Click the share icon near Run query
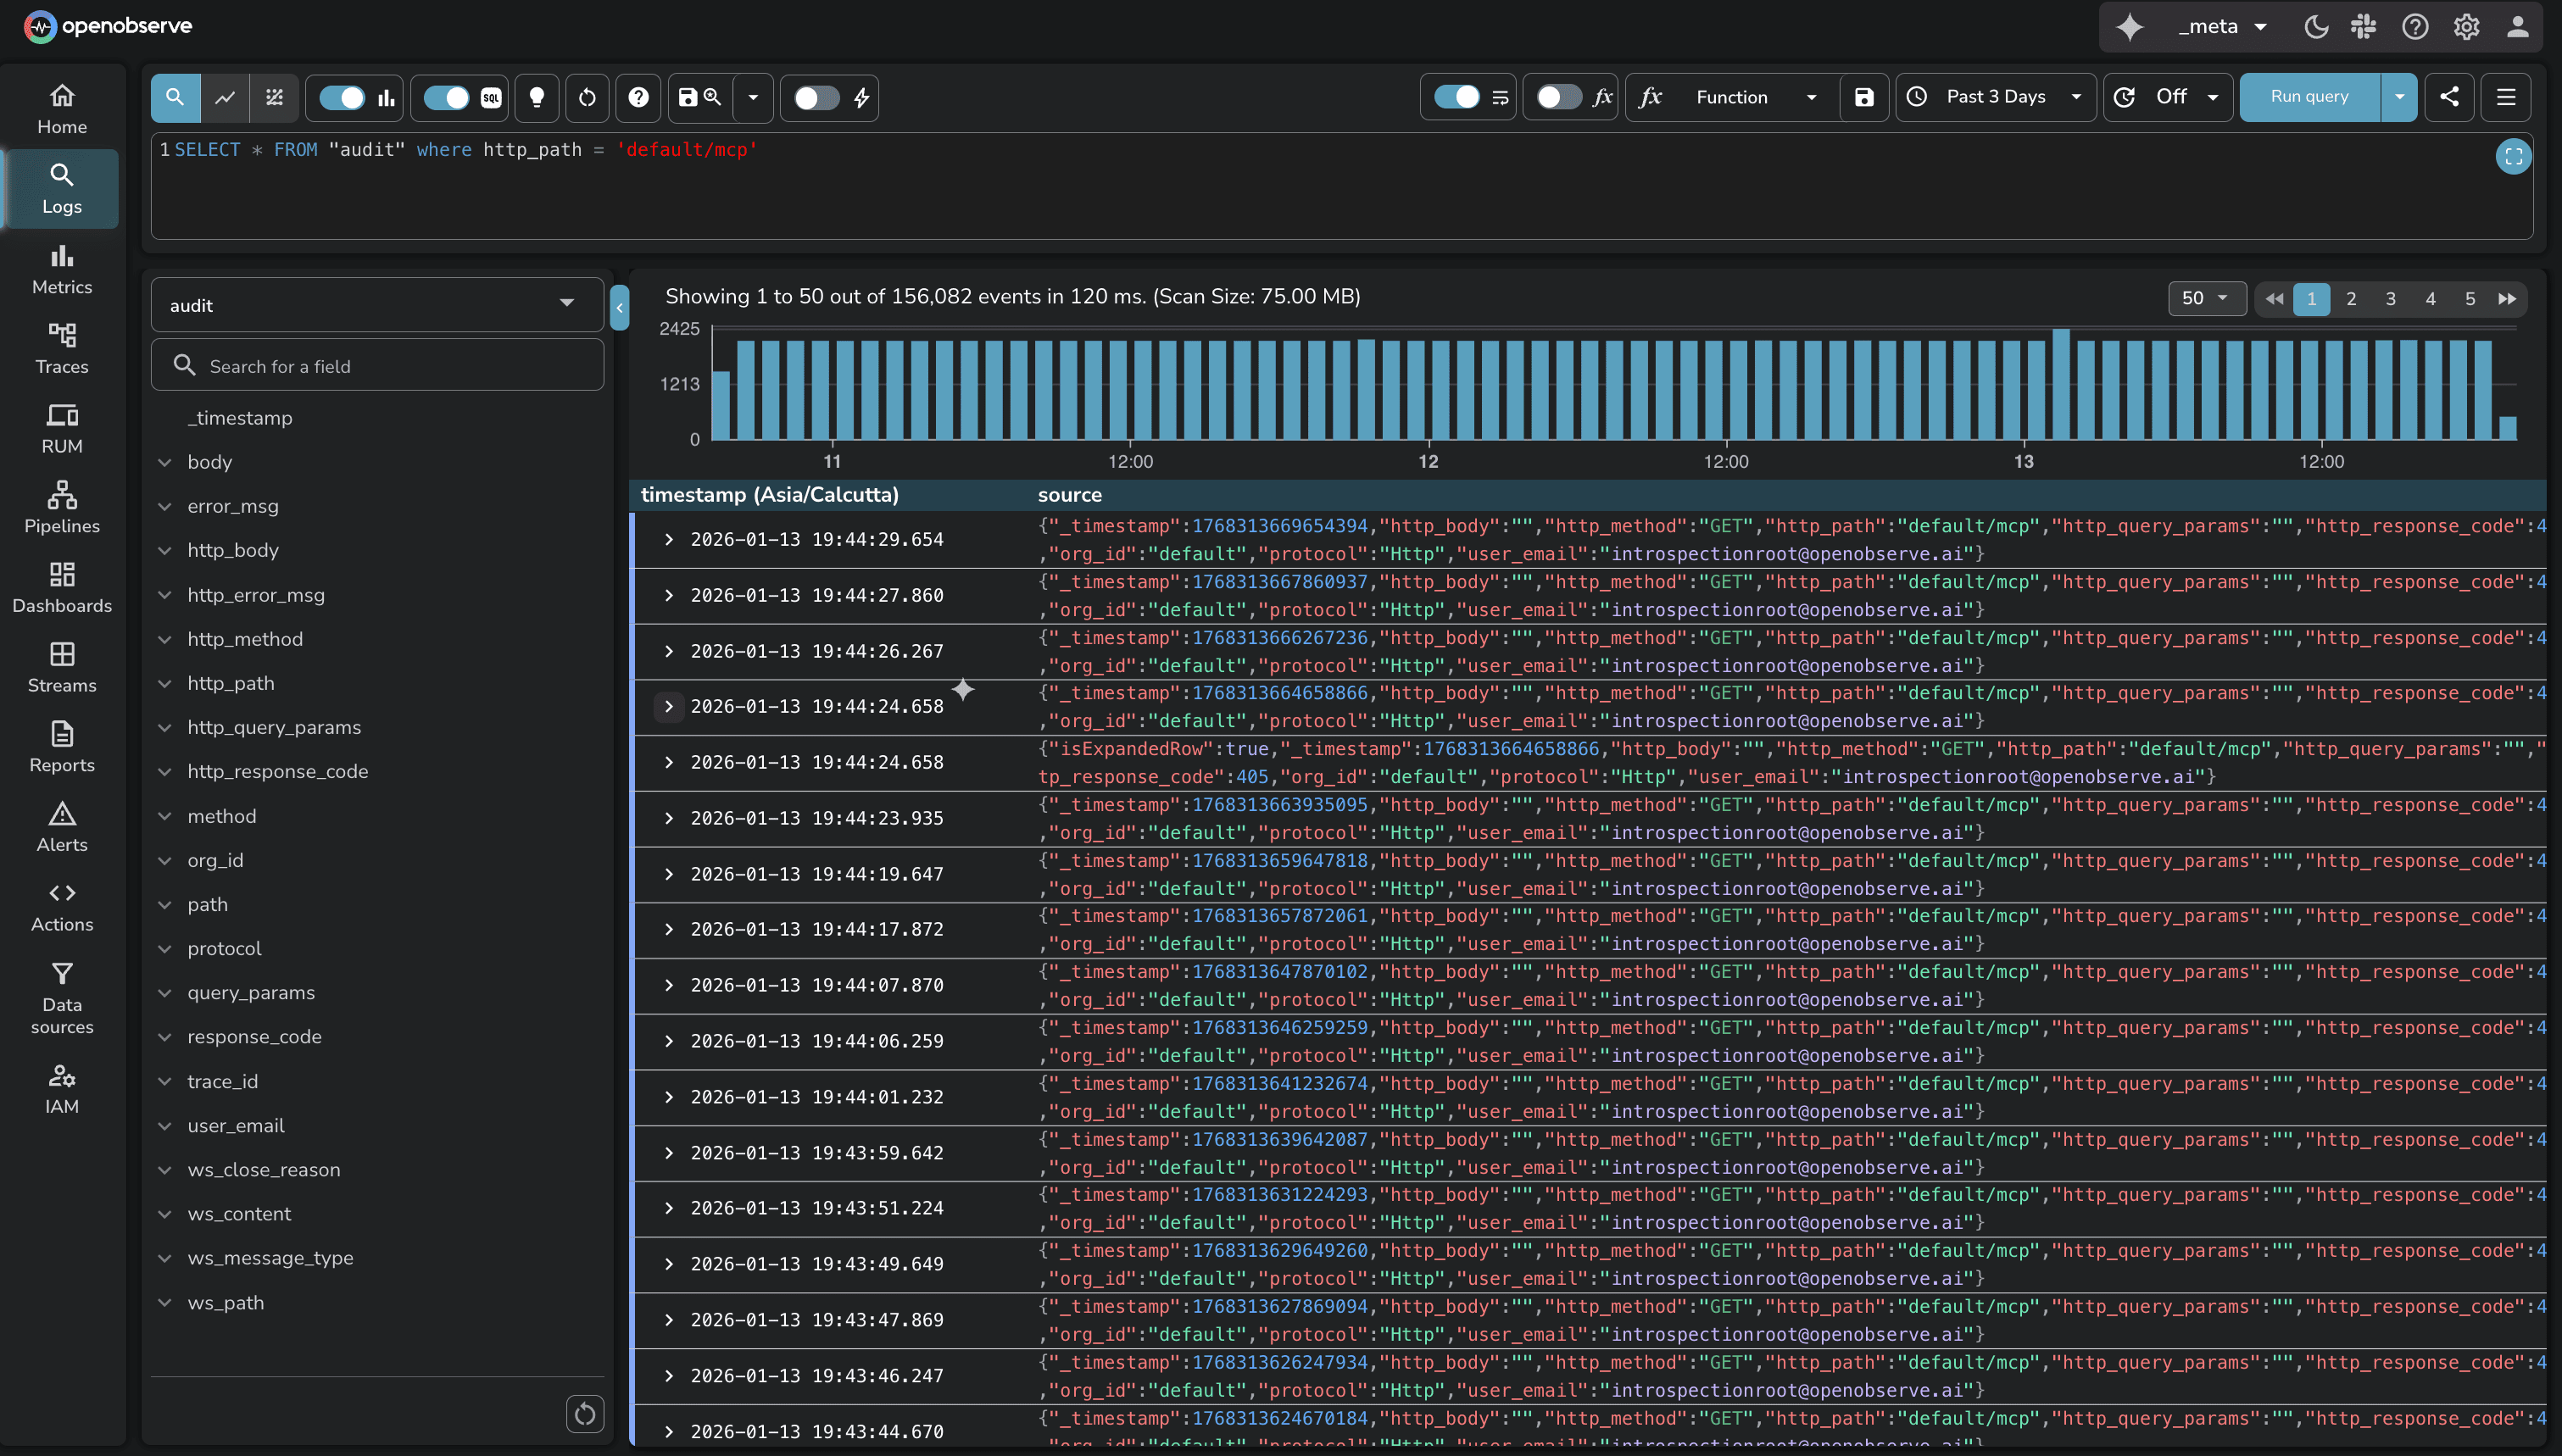The image size is (2562, 1456). (2449, 97)
